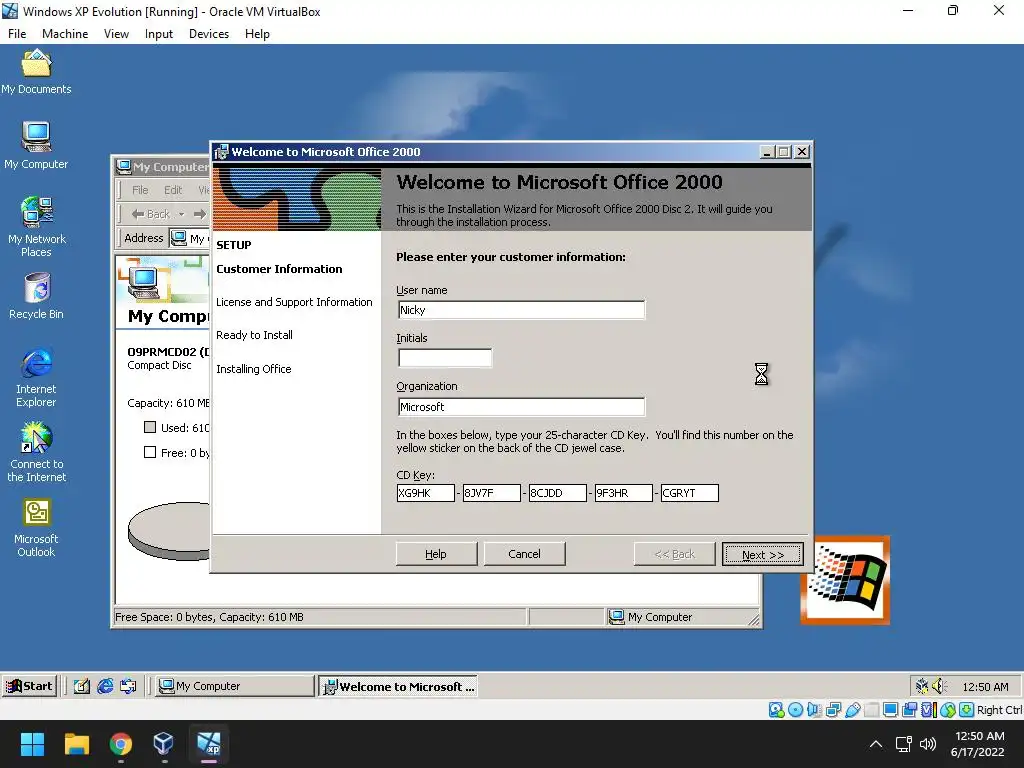
Task: Show hidden tray icons chevron
Action: [876, 744]
